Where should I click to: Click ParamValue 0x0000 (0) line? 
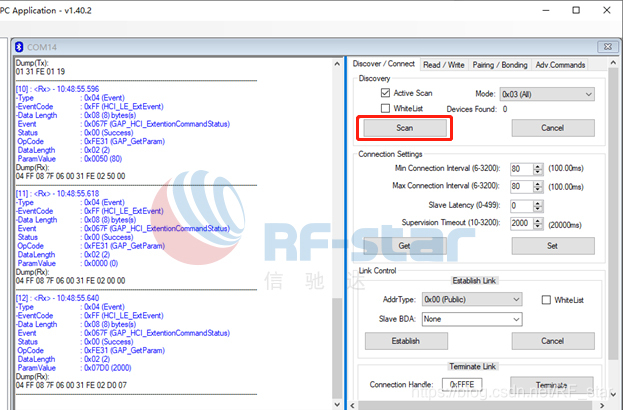coord(68,263)
